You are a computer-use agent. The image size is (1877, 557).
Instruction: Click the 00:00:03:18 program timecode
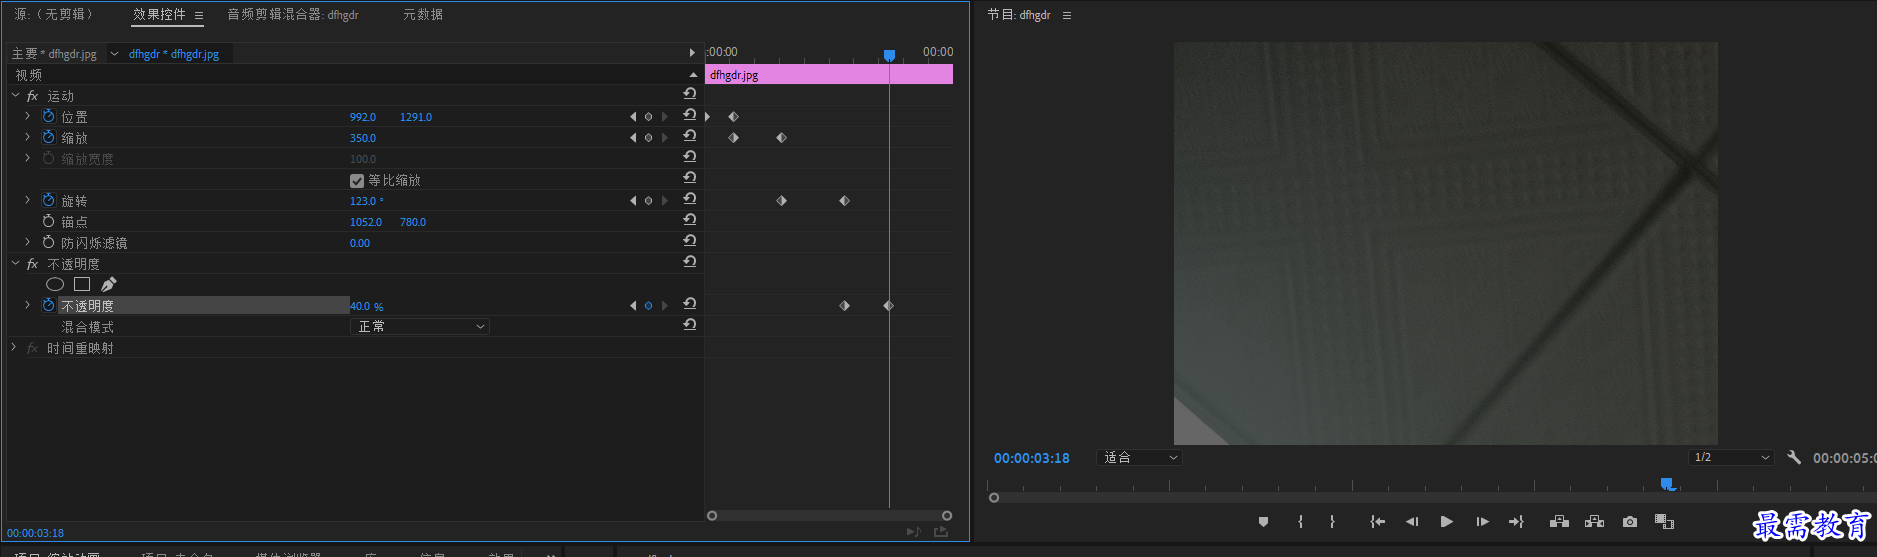point(1032,458)
